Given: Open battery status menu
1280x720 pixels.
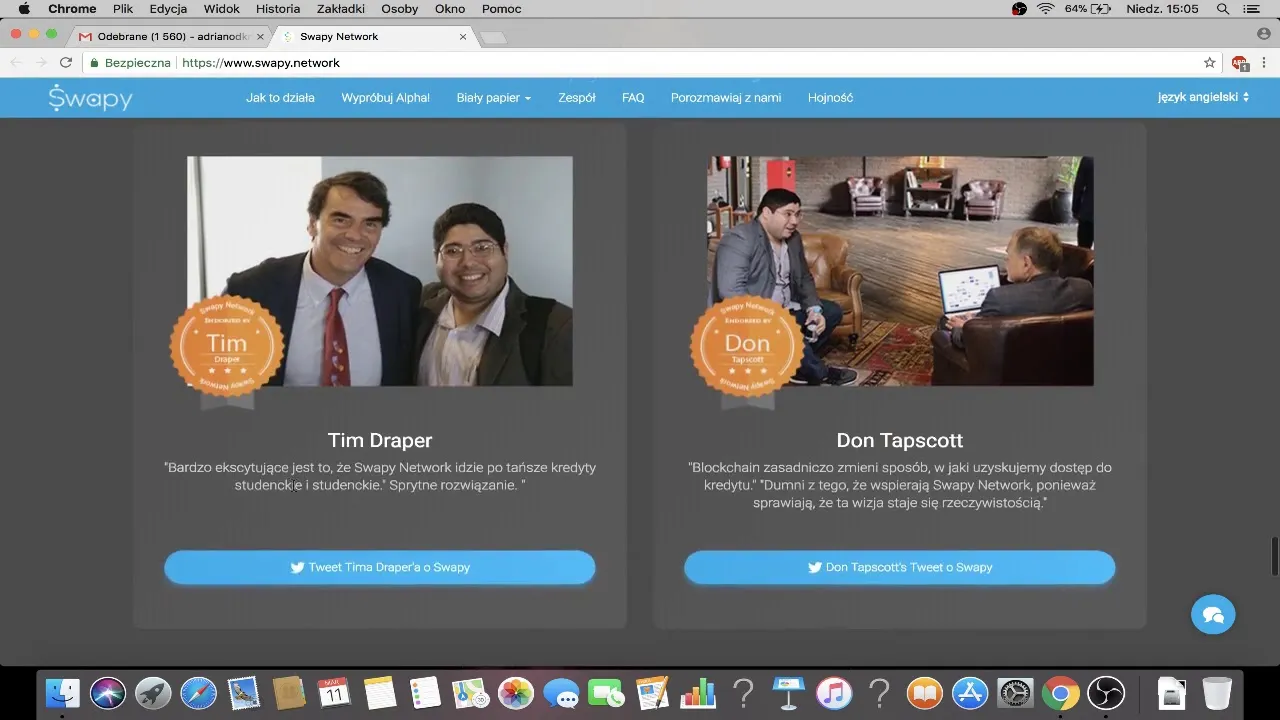Looking at the screenshot, I should tap(1088, 9).
